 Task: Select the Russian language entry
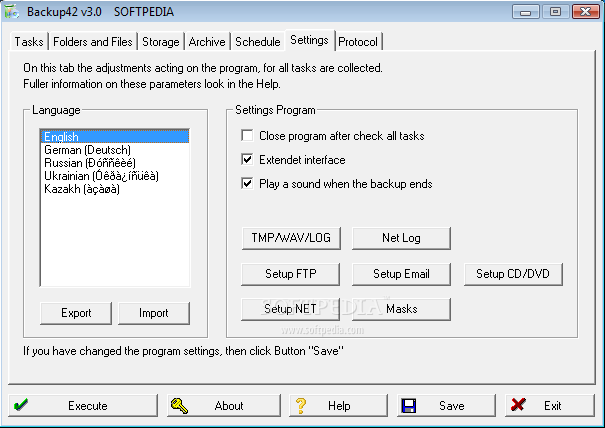tap(115, 163)
